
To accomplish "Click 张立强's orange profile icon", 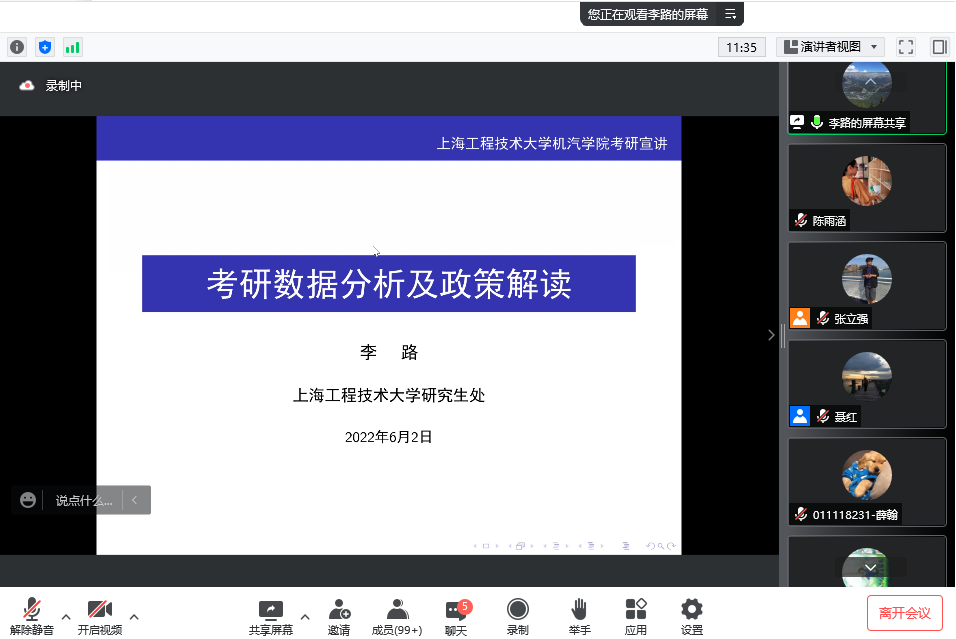I will (800, 318).
